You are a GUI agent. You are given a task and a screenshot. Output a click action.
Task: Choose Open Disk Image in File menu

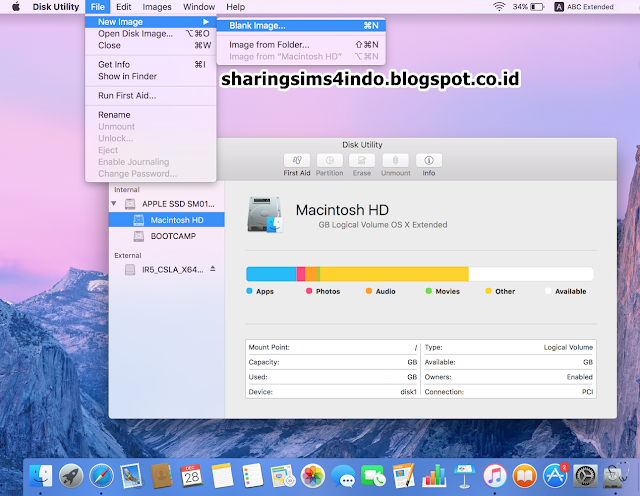click(151, 33)
